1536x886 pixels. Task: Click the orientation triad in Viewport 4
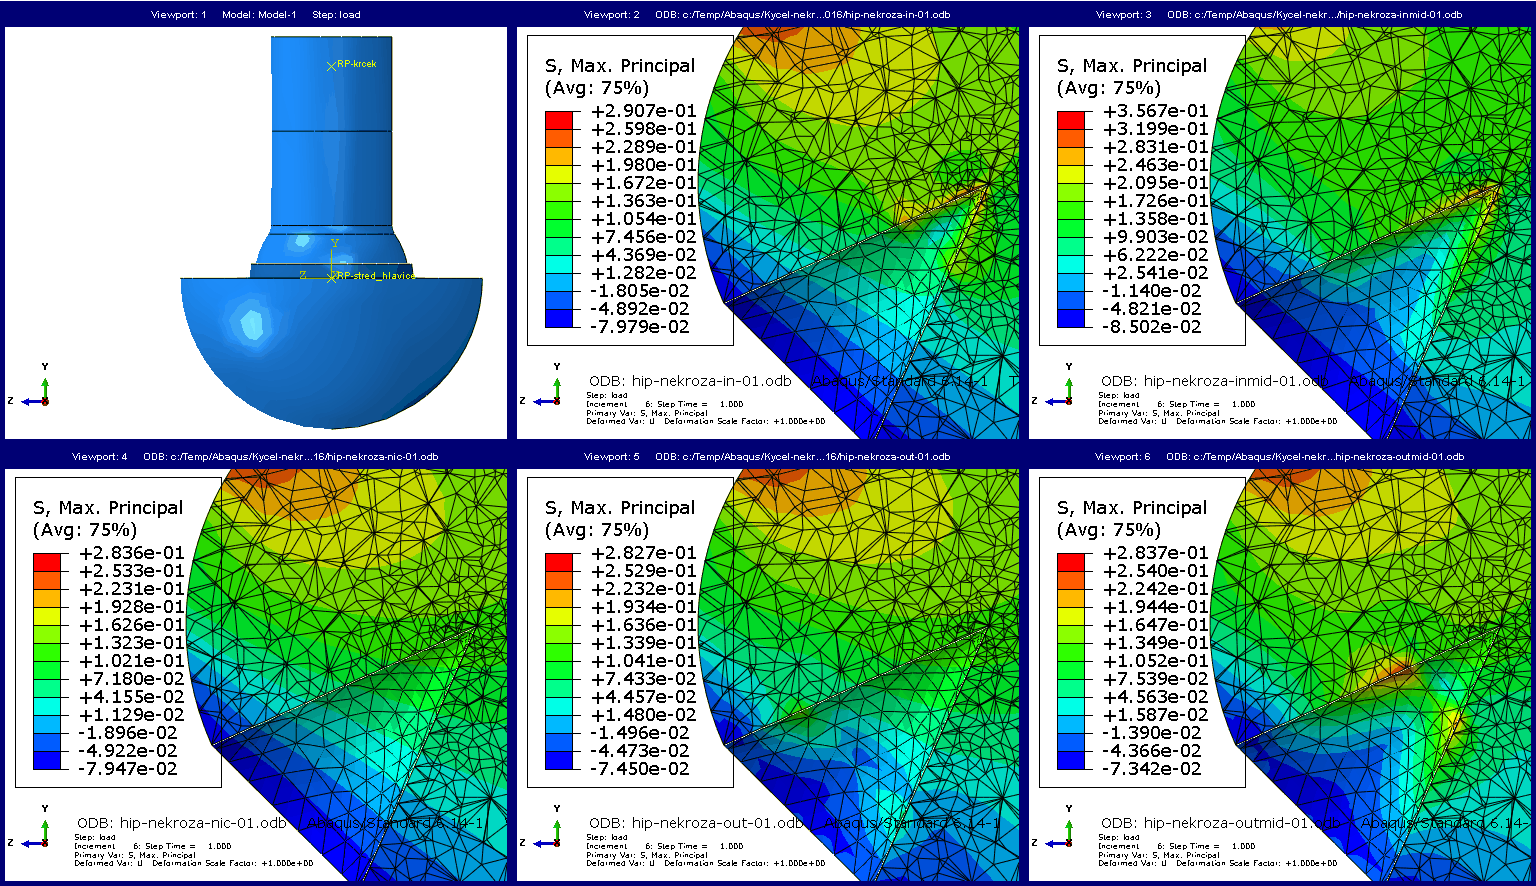tap(38, 833)
